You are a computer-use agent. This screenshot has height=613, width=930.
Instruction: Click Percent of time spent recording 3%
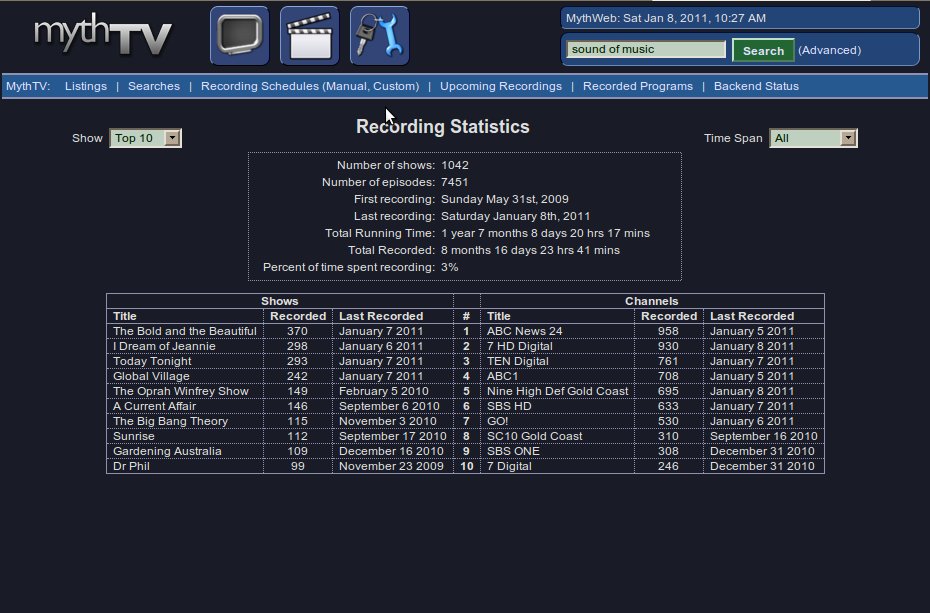point(449,267)
